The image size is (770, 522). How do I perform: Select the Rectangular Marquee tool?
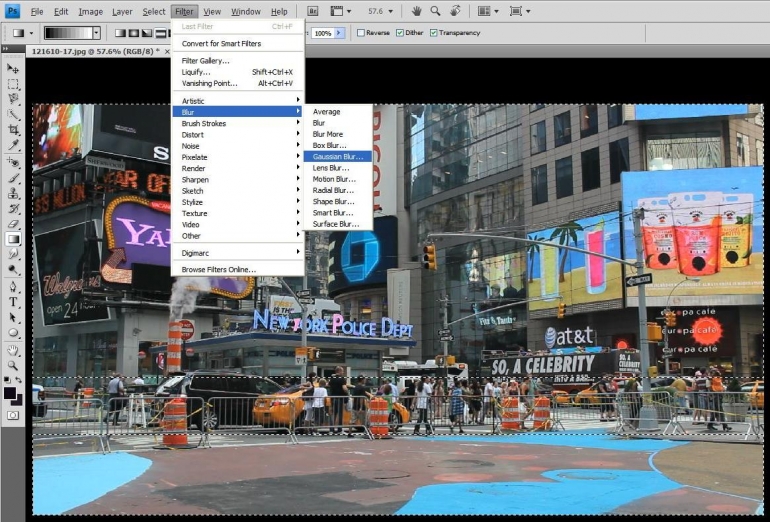13,84
